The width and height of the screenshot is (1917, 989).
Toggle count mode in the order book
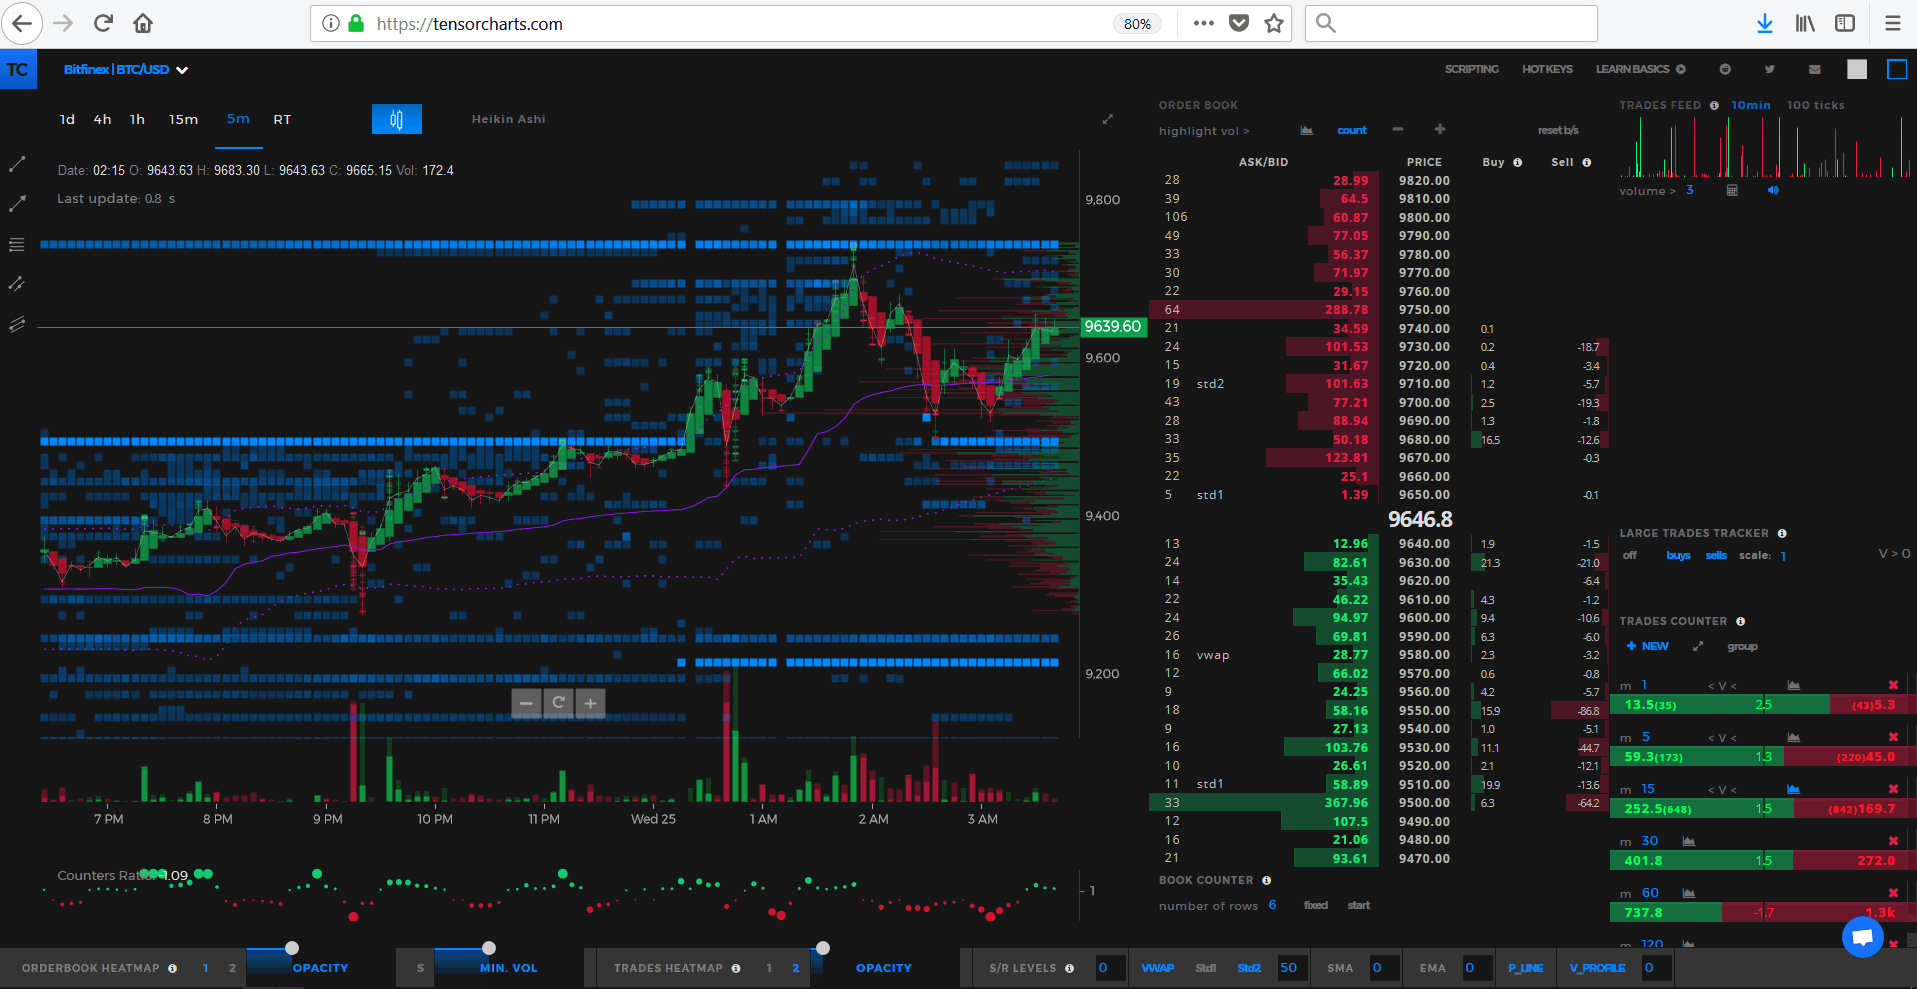[1351, 130]
